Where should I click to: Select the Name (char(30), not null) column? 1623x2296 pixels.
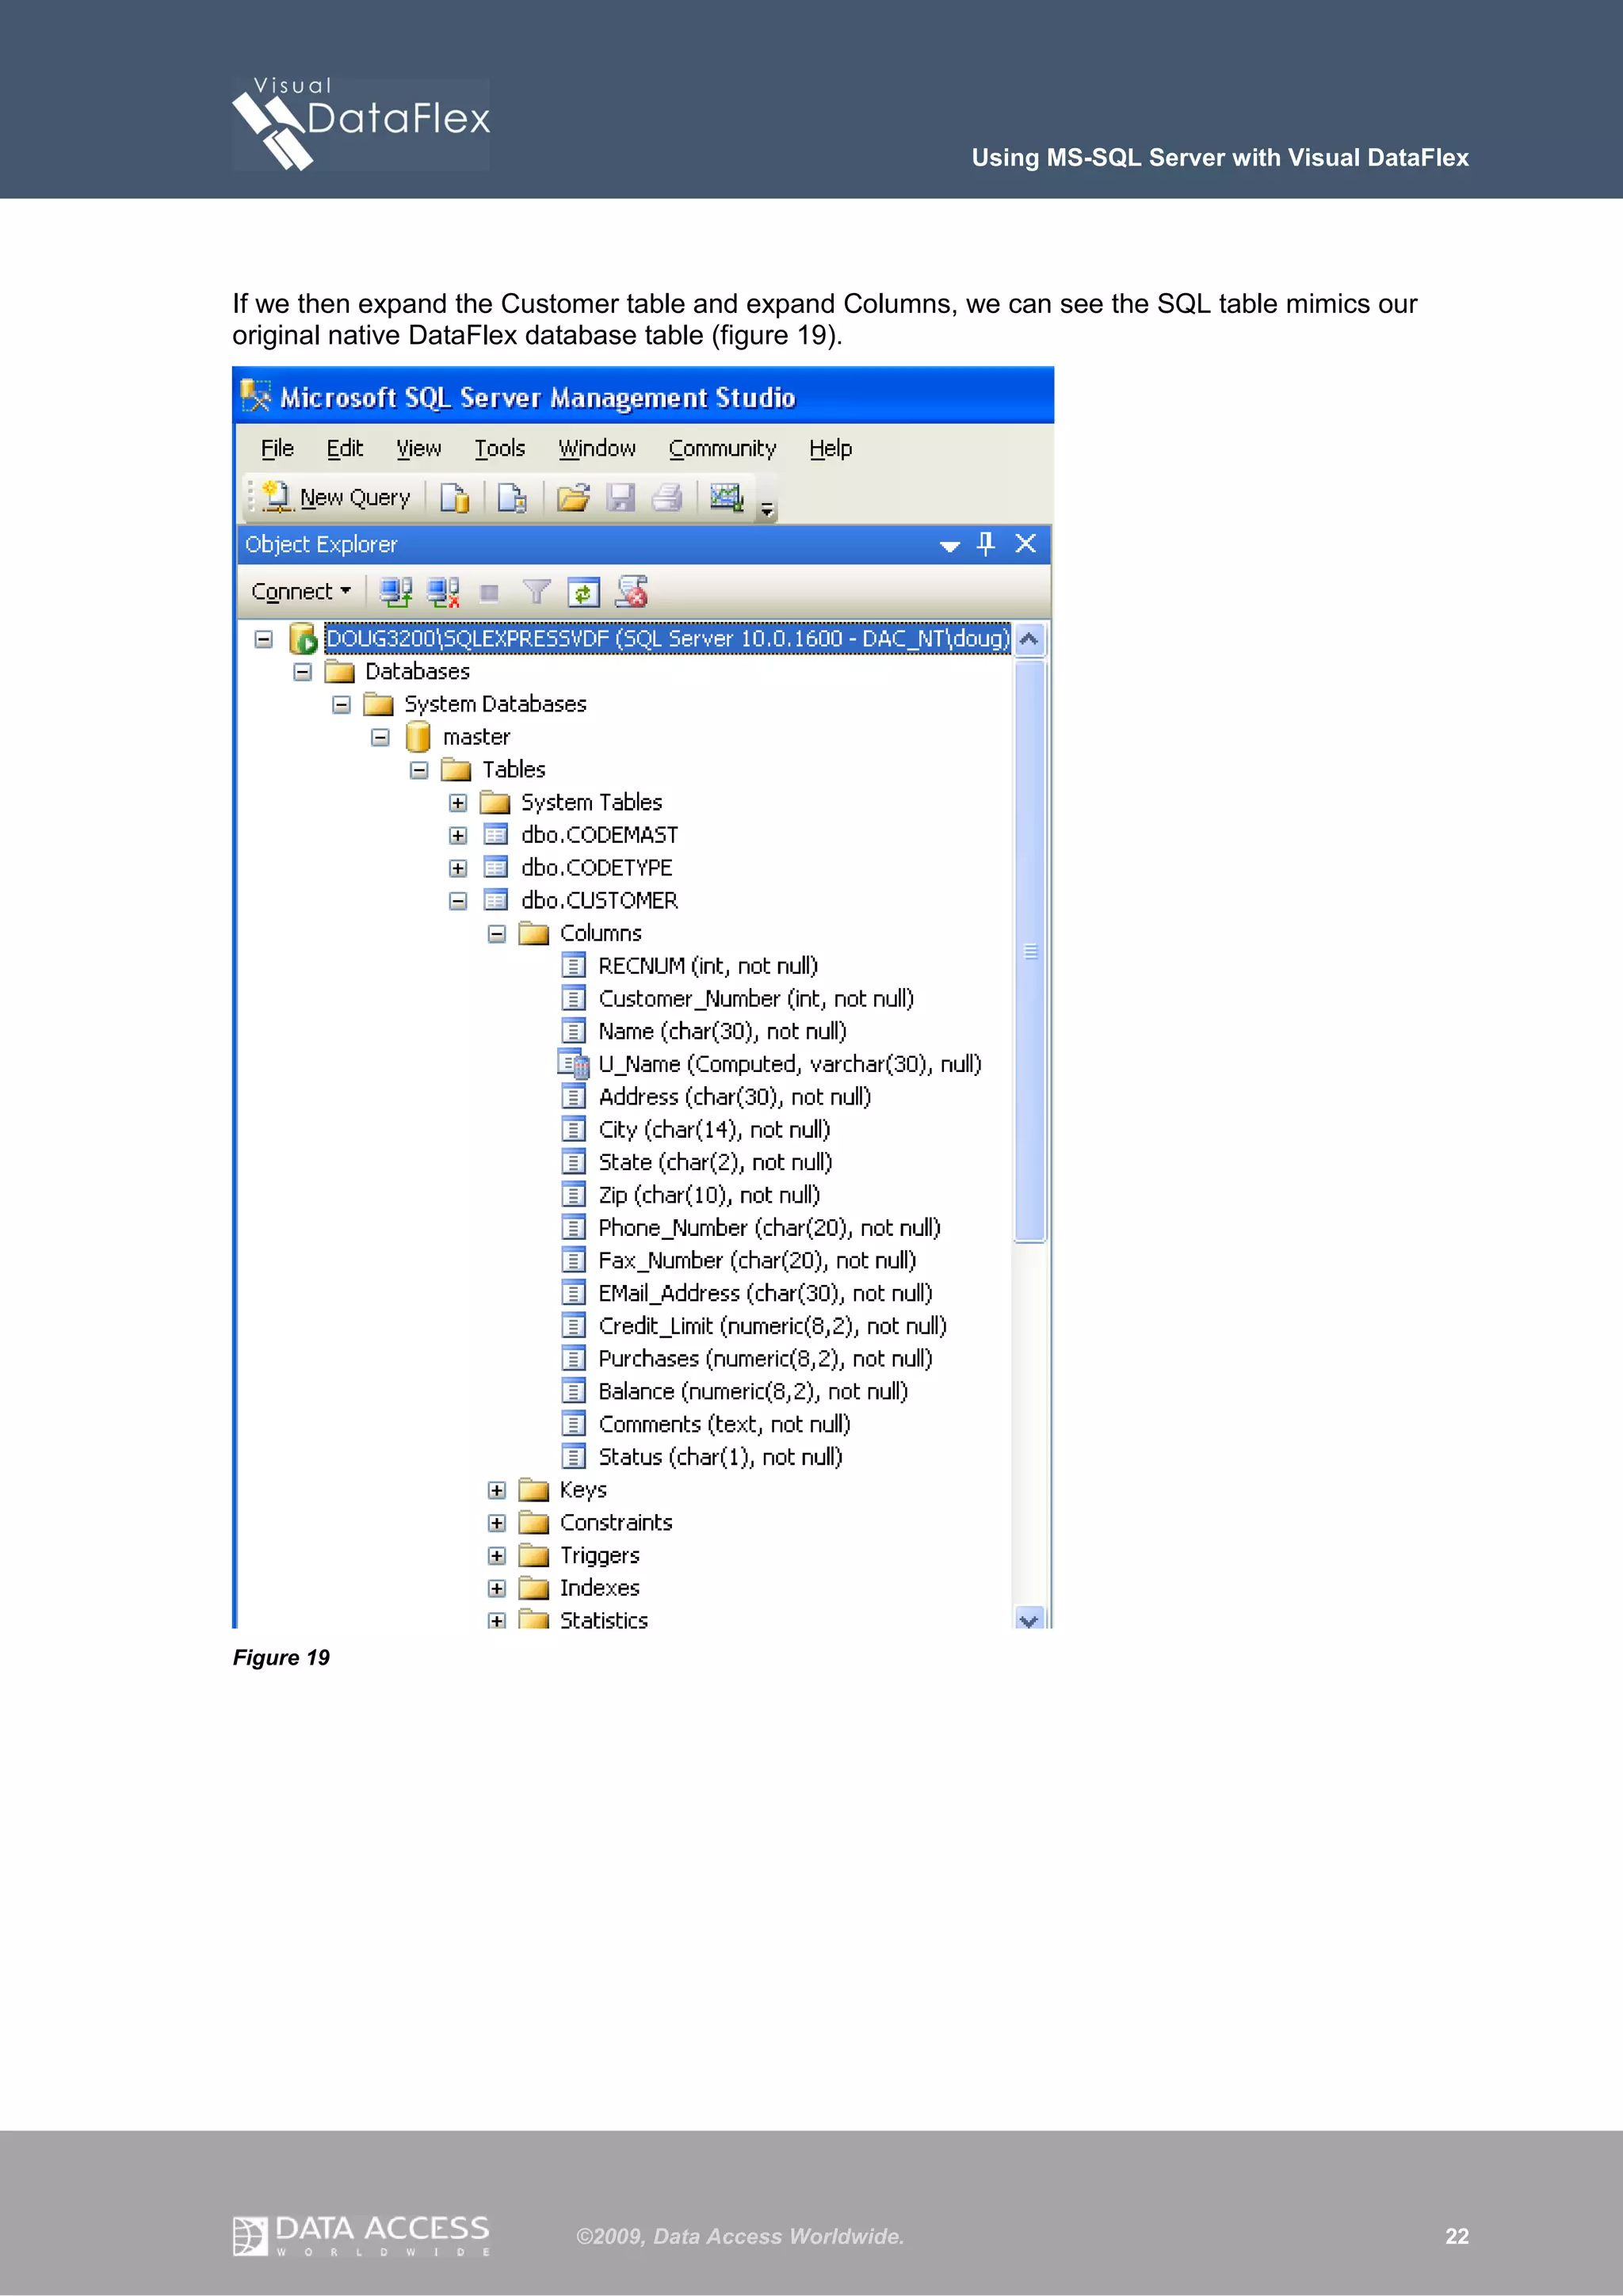(x=722, y=1032)
